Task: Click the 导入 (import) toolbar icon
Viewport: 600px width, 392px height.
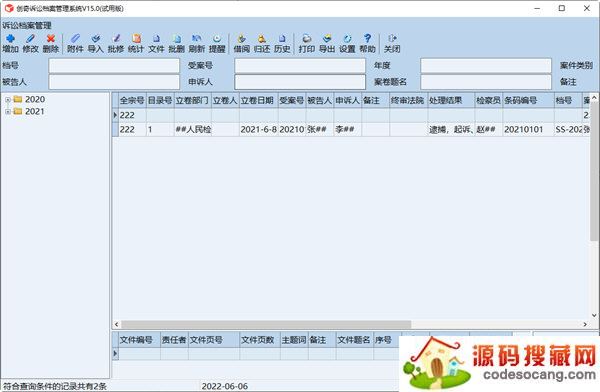Action: [96, 43]
